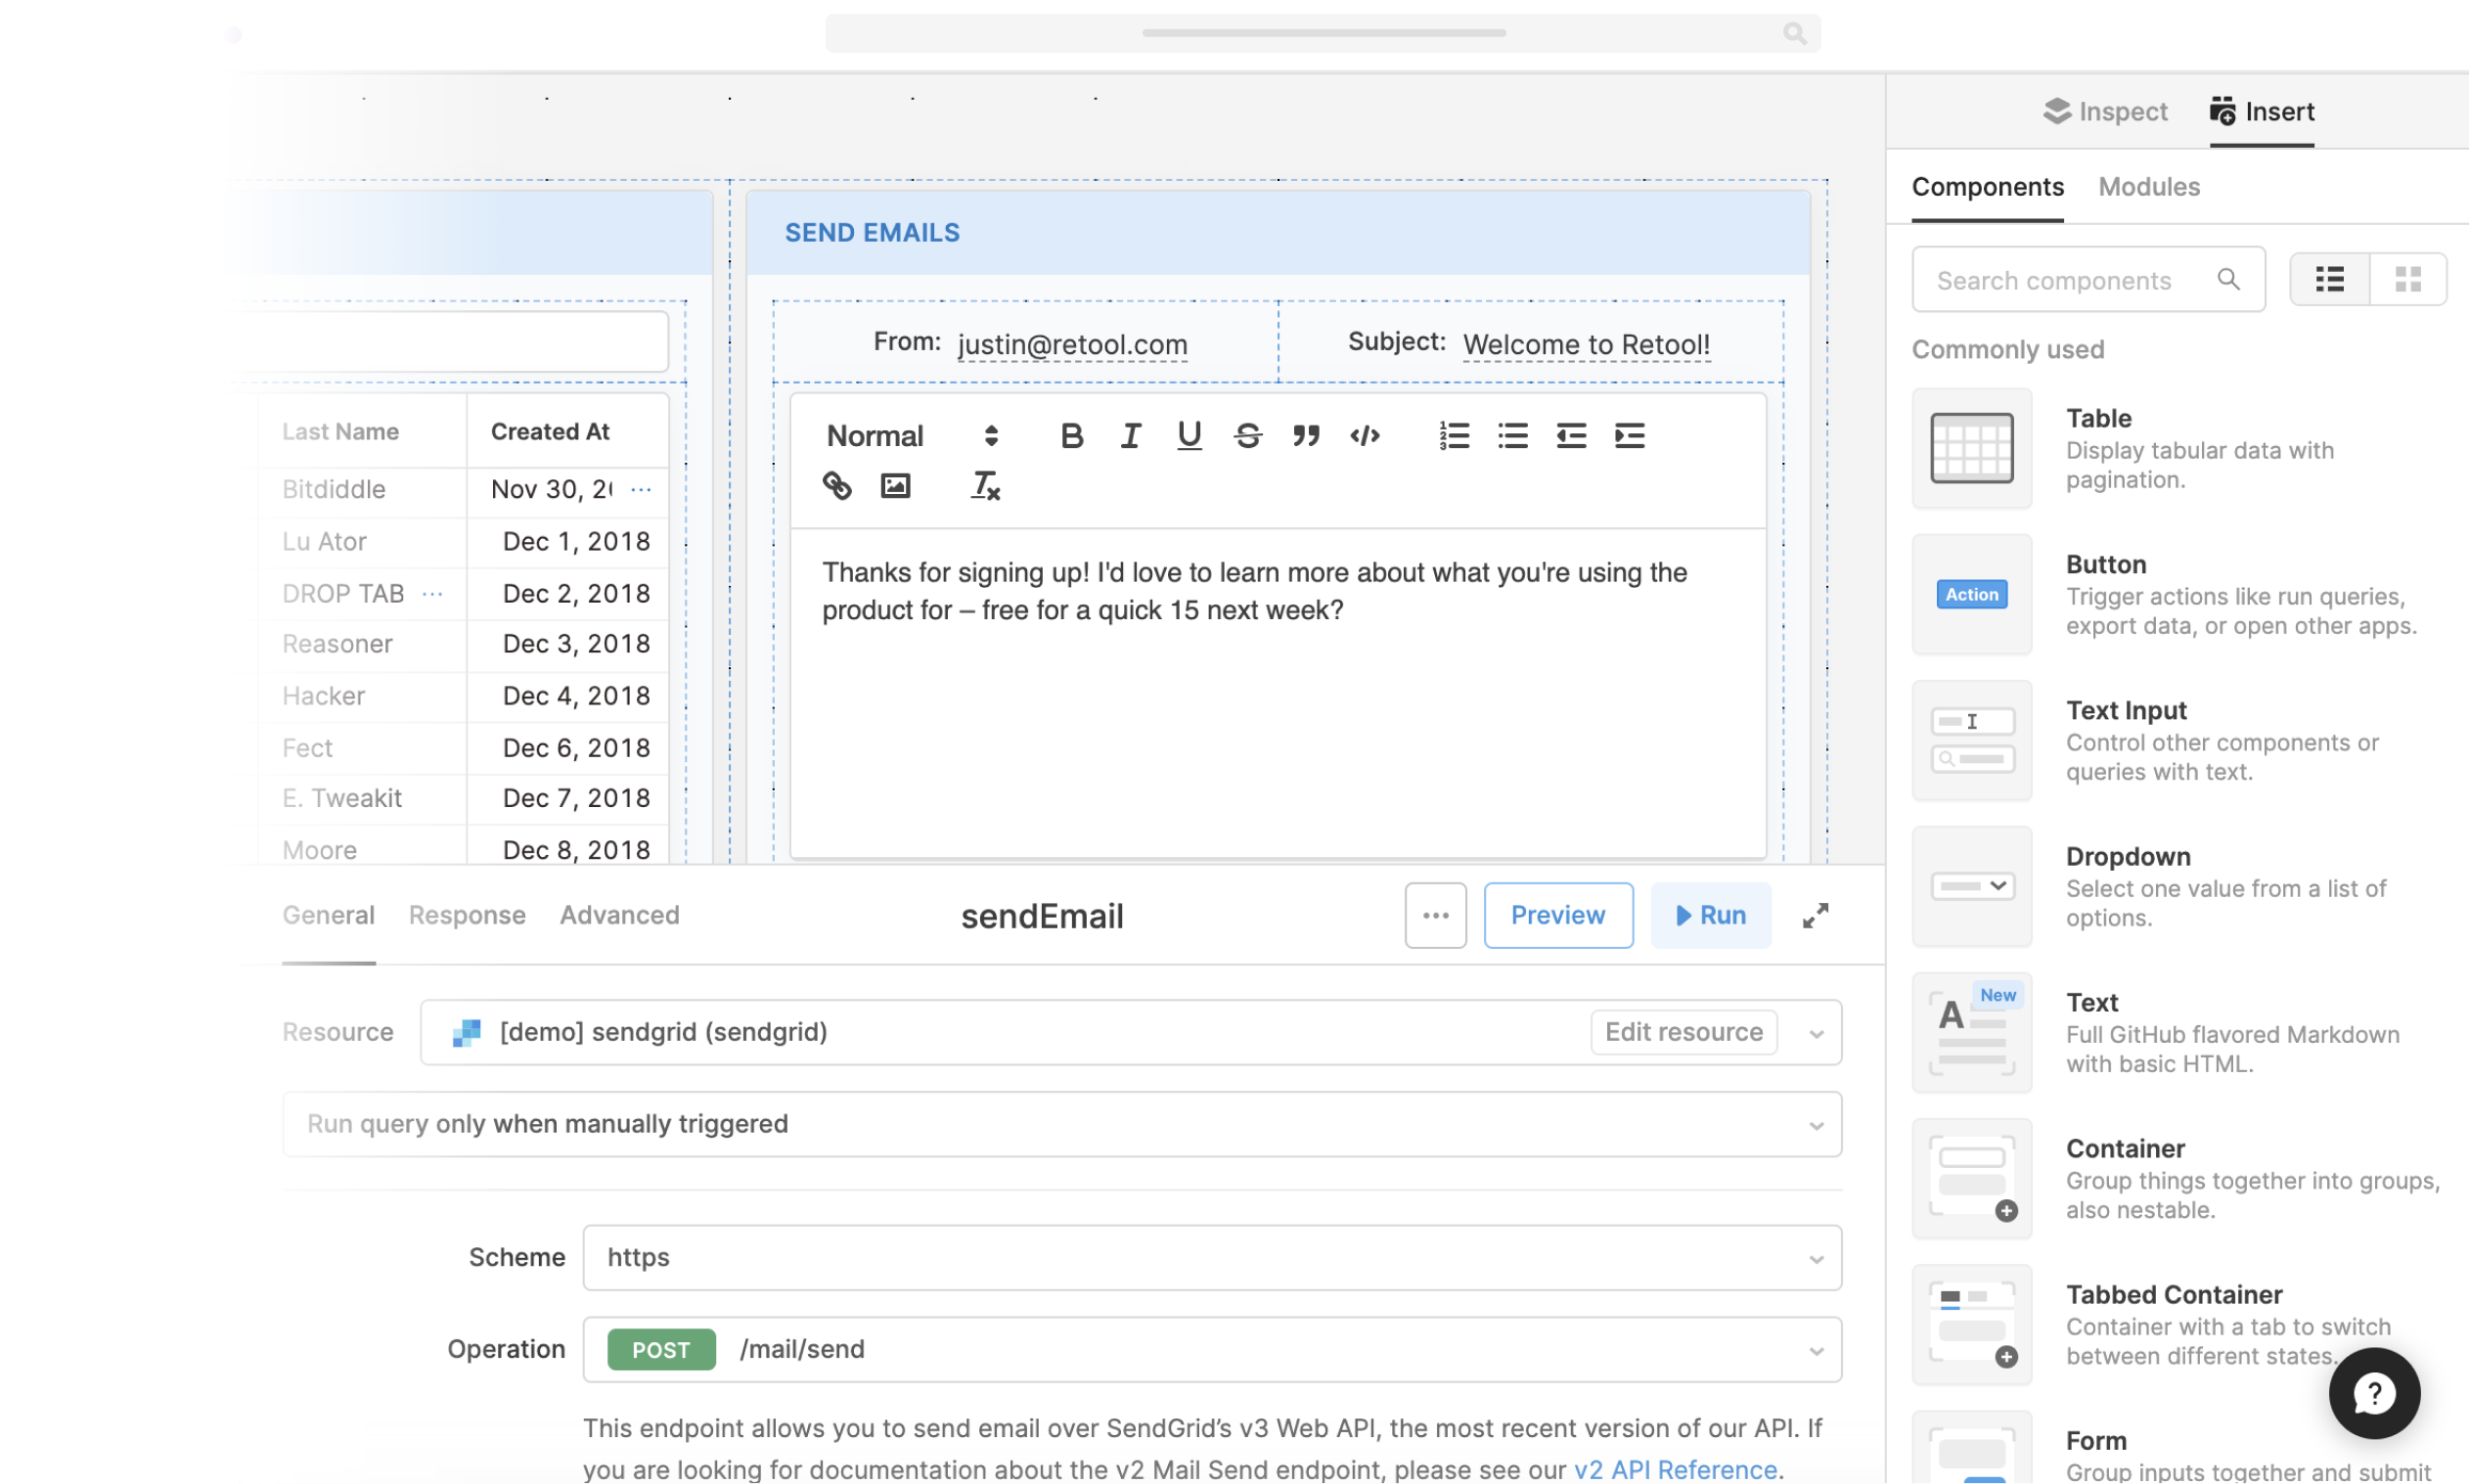The width and height of the screenshot is (2469, 1484).
Task: Click the Preview button
Action: tap(1557, 916)
